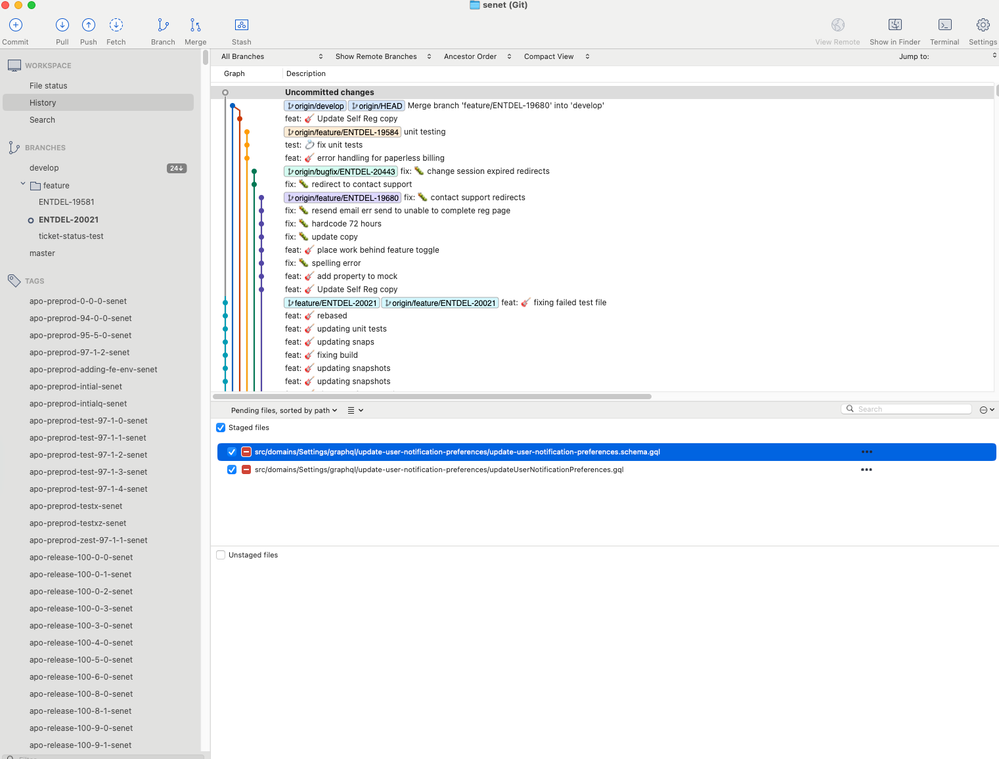999x759 pixels.
Task: Open the Merge tool
Action: tap(195, 25)
